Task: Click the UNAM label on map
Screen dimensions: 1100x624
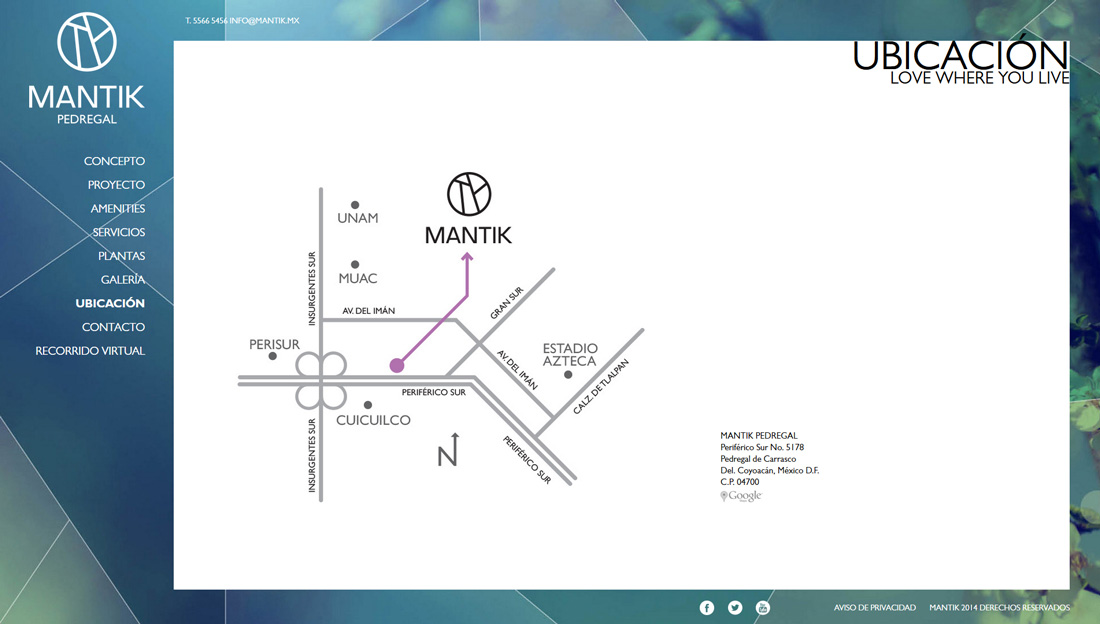Action: click(358, 218)
